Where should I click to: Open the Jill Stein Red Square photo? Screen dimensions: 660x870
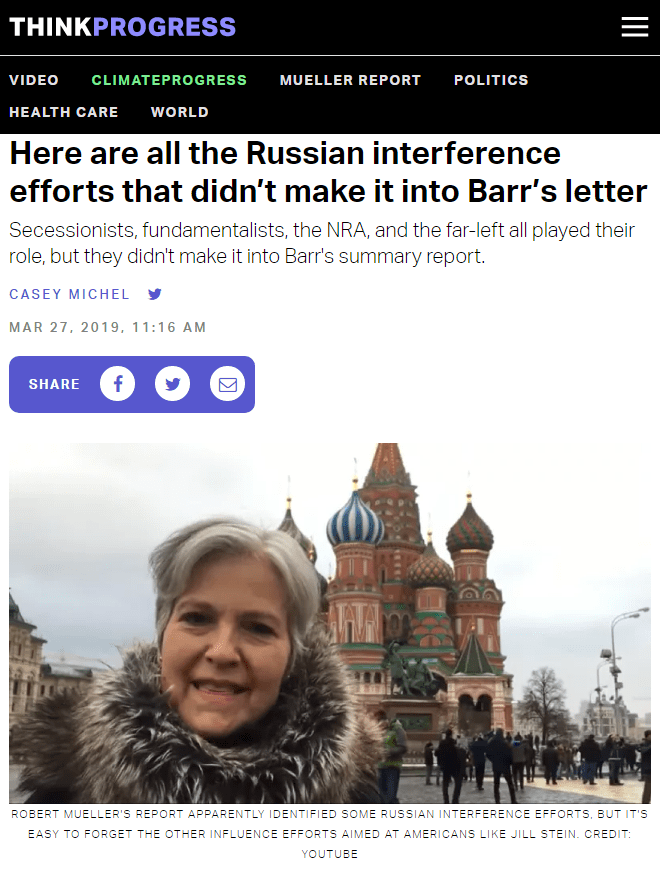pyautogui.click(x=329, y=623)
